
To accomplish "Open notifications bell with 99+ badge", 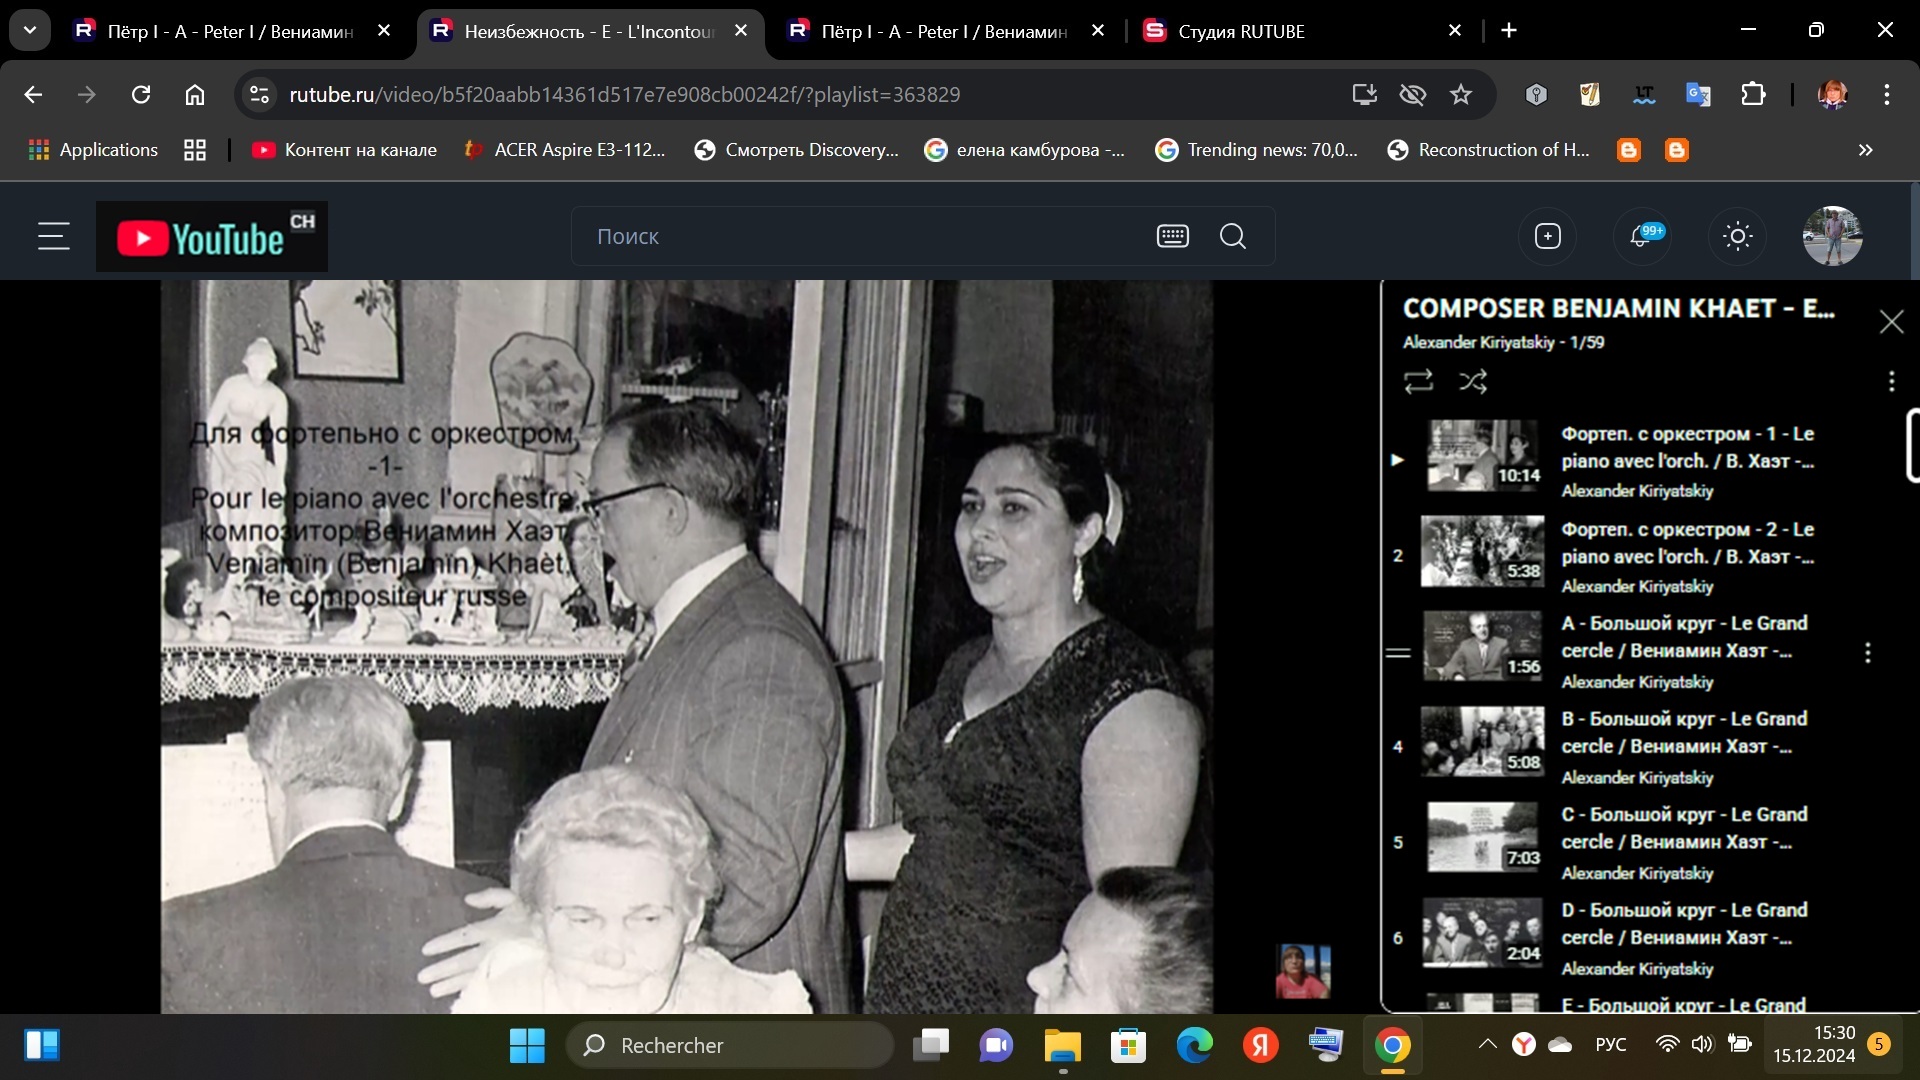I will click(1641, 237).
